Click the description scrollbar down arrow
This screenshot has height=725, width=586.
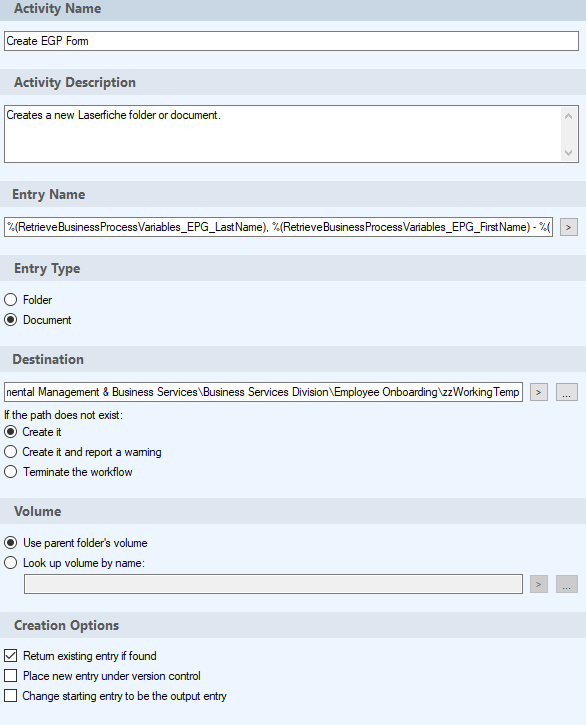tap(569, 153)
